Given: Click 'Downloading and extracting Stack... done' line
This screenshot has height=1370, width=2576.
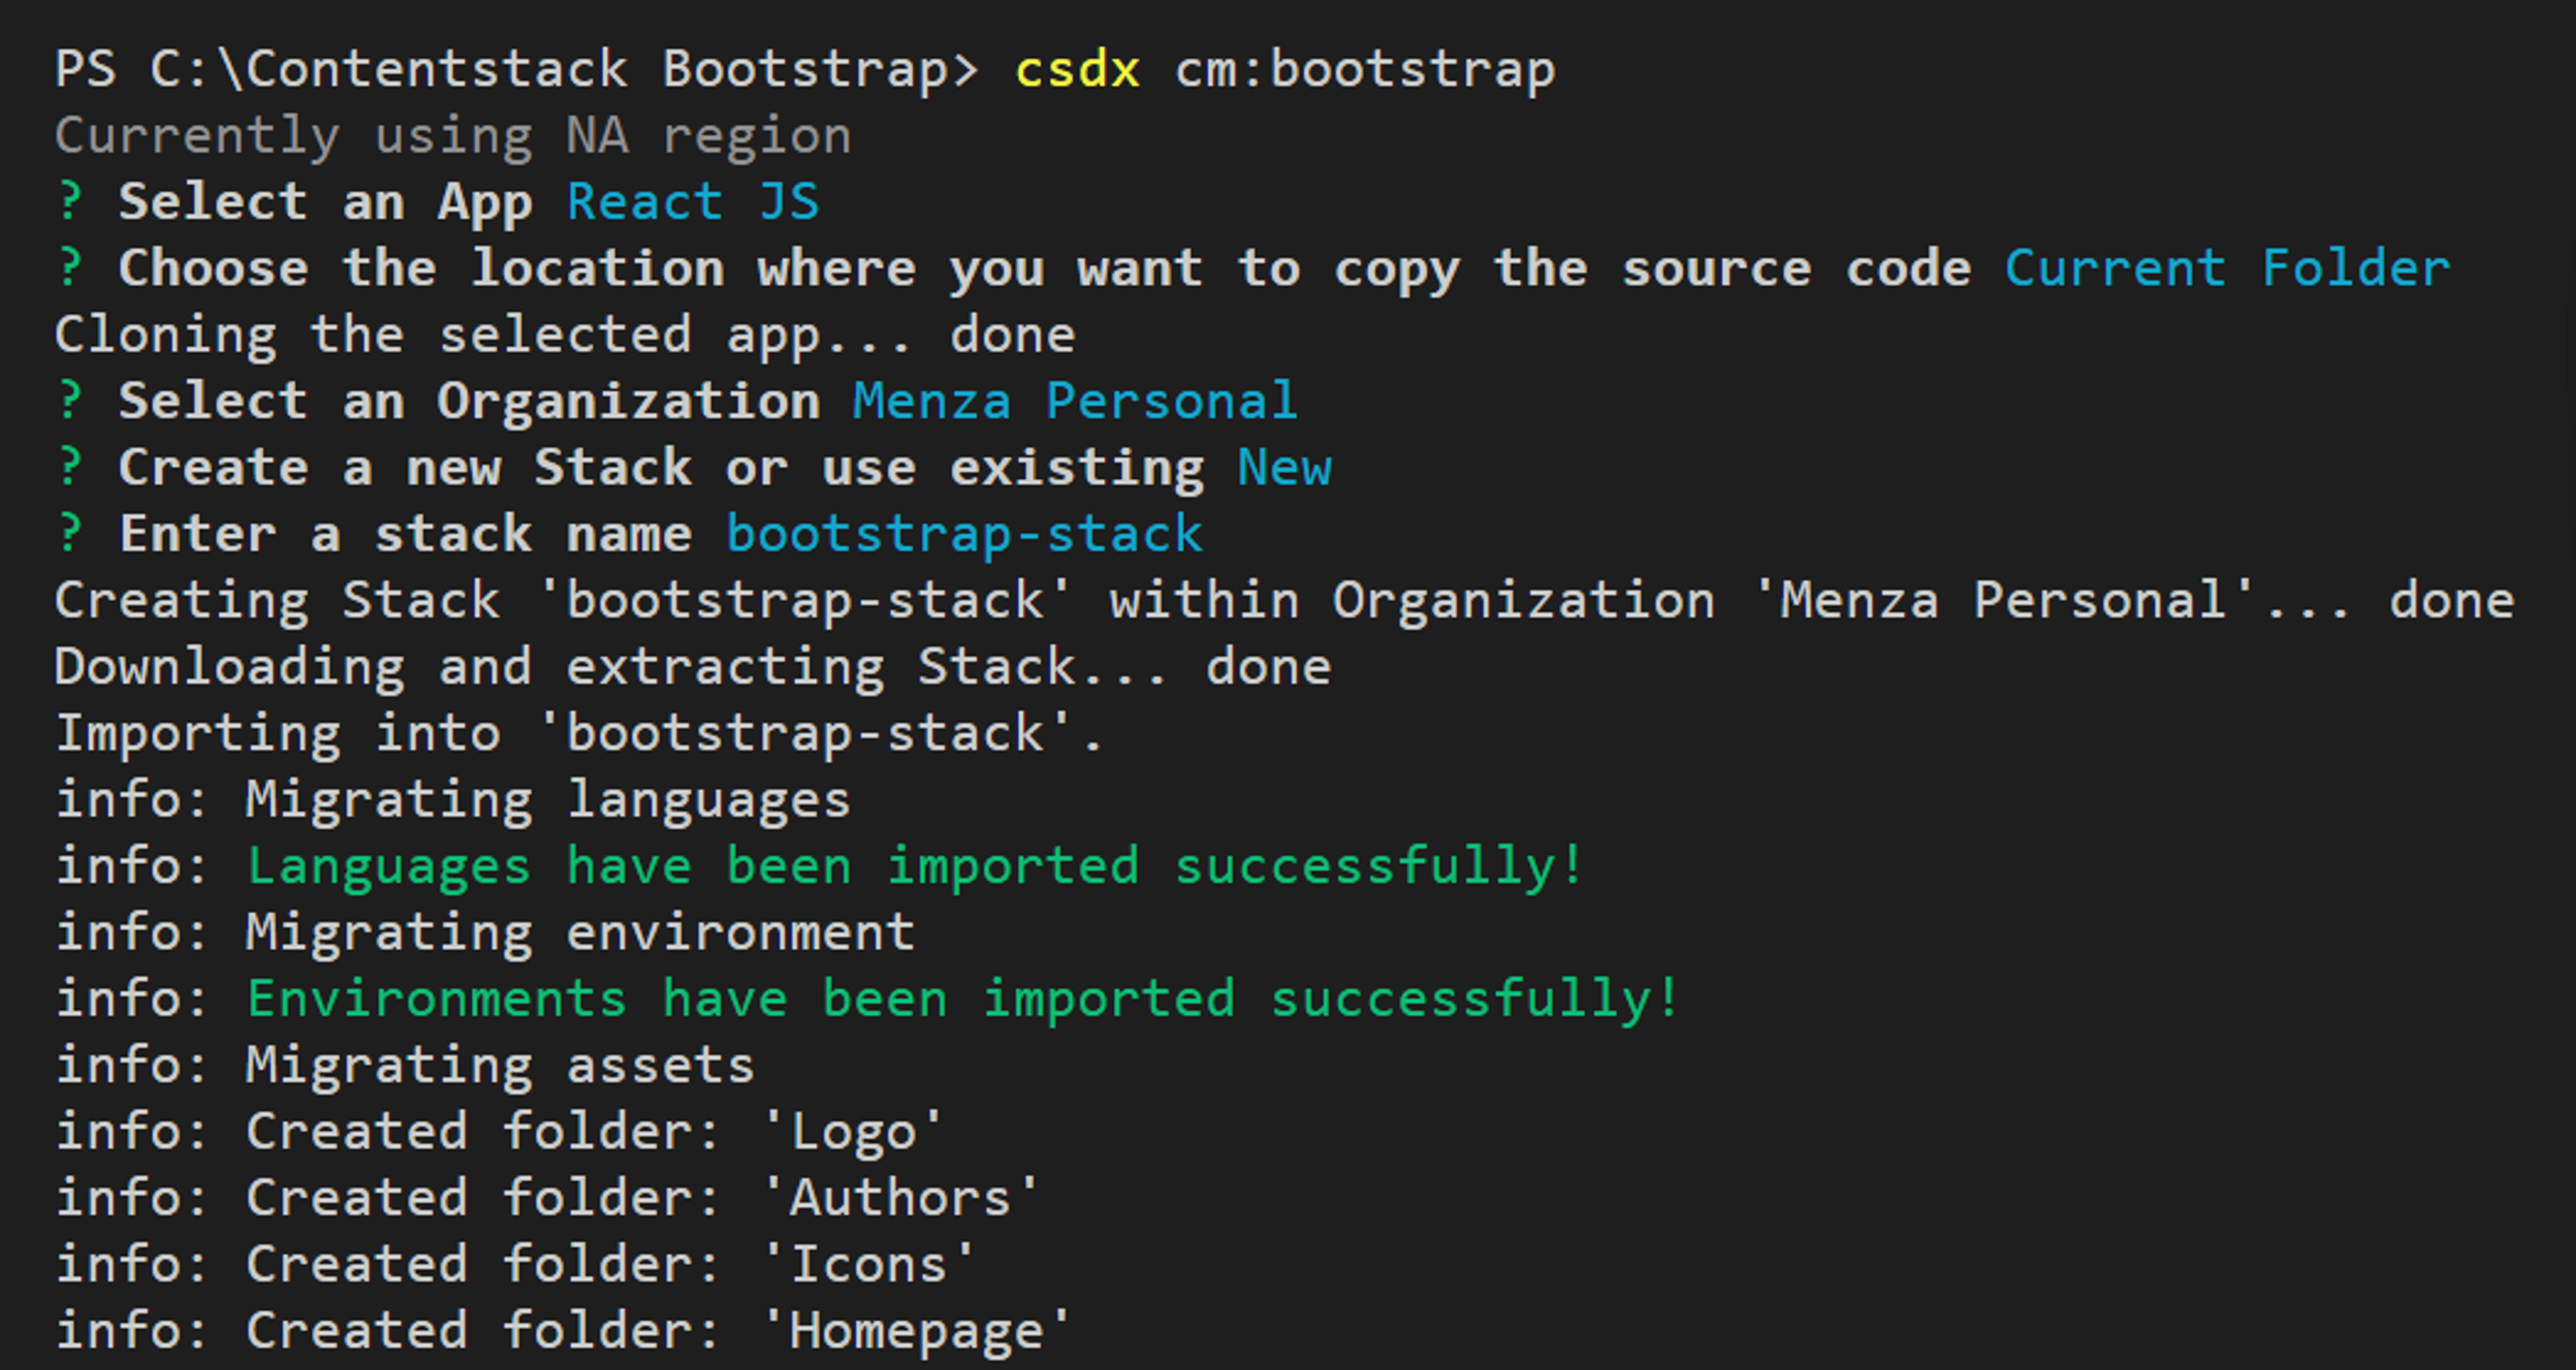Looking at the screenshot, I should pos(693,667).
